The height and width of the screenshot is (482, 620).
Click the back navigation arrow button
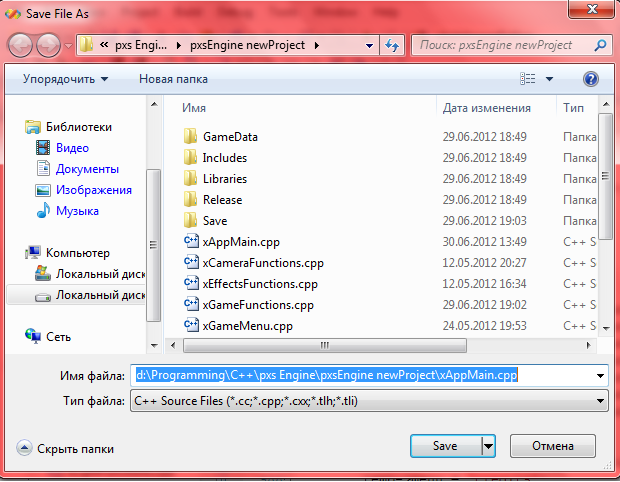pyautogui.click(x=22, y=45)
